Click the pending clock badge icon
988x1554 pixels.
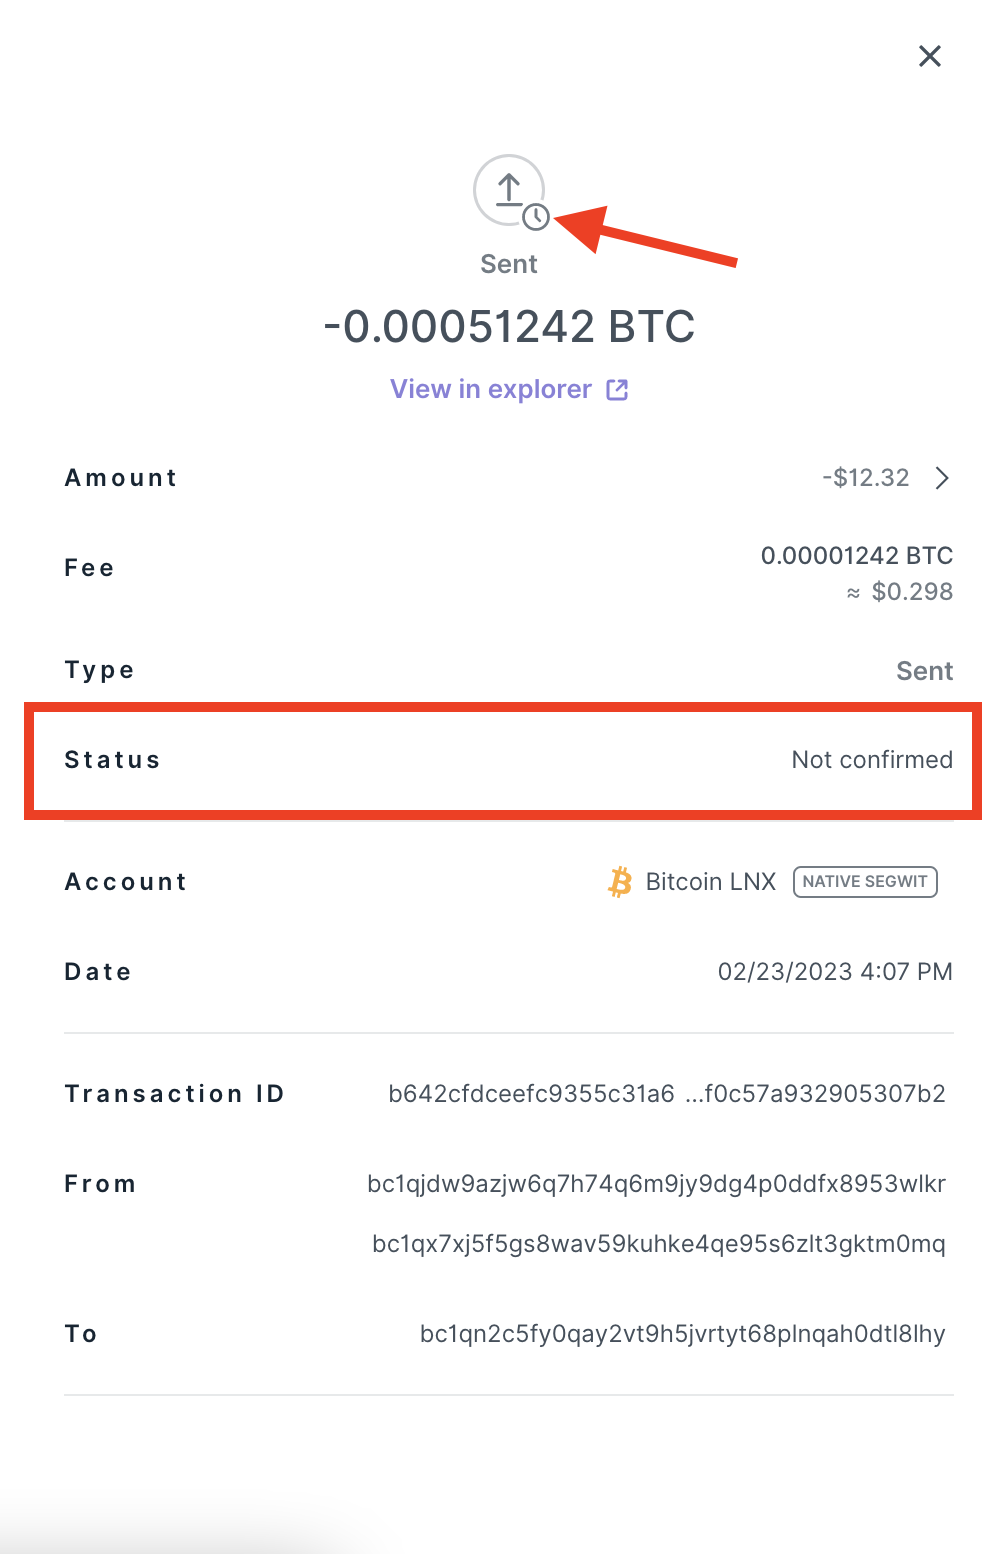[x=537, y=217]
